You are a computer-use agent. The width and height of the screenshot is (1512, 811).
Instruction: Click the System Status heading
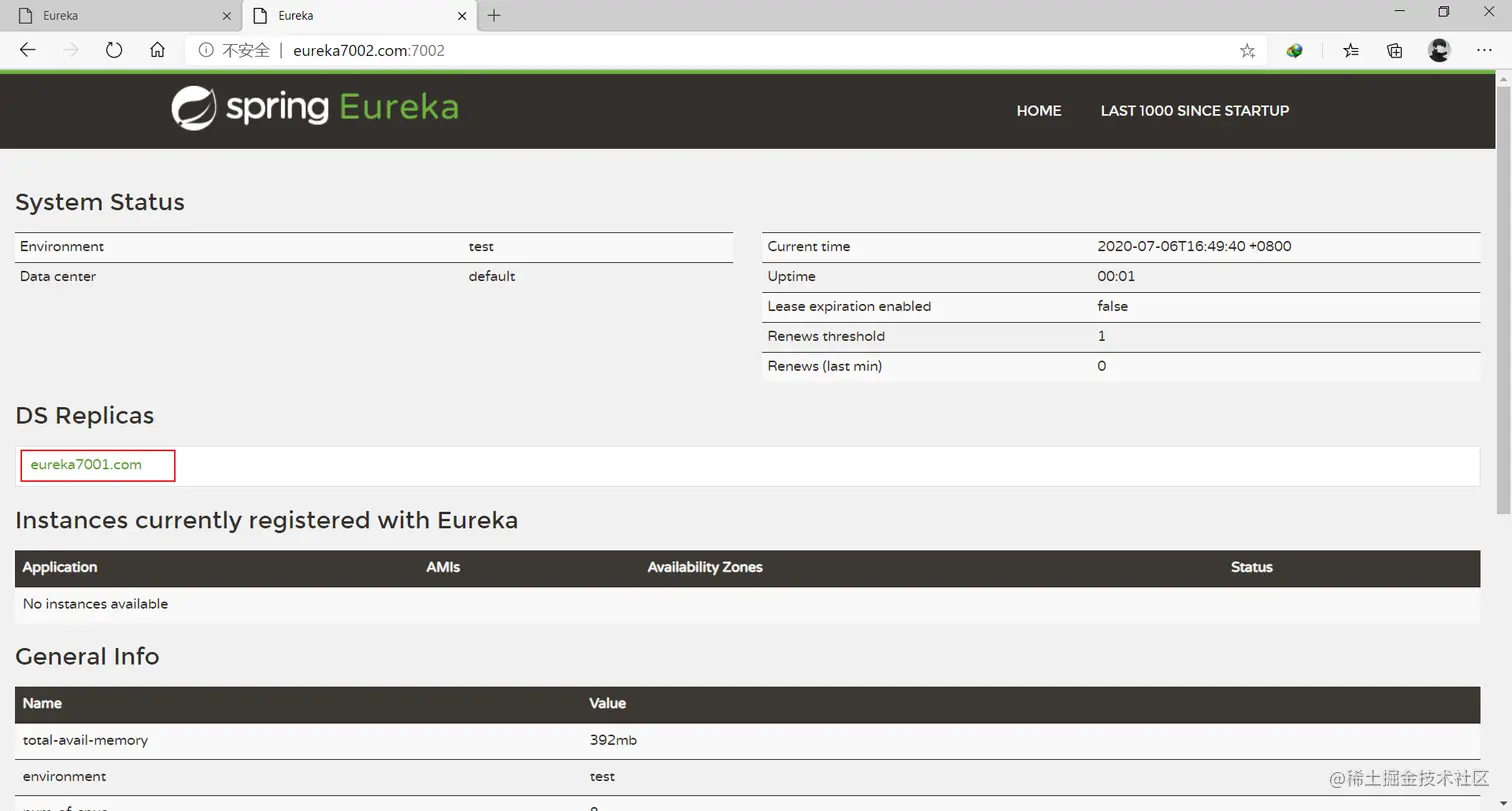100,202
